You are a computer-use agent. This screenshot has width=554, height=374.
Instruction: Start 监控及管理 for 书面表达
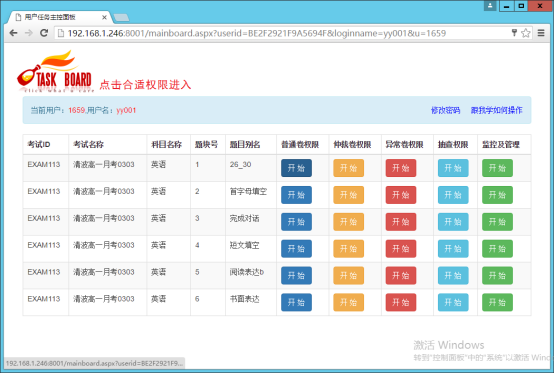[x=497, y=302]
